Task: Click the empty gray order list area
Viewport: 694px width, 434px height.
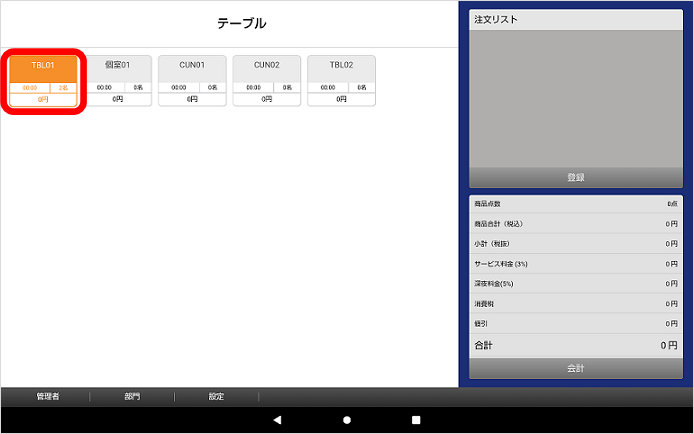Action: 575,98
